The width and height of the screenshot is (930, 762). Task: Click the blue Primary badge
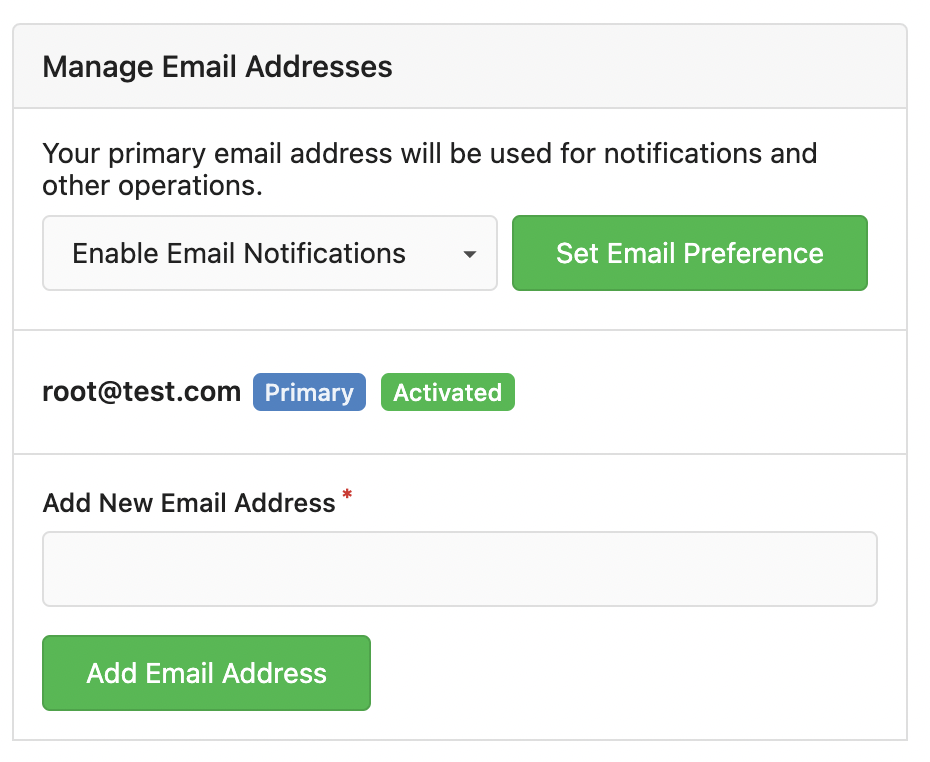(x=309, y=393)
